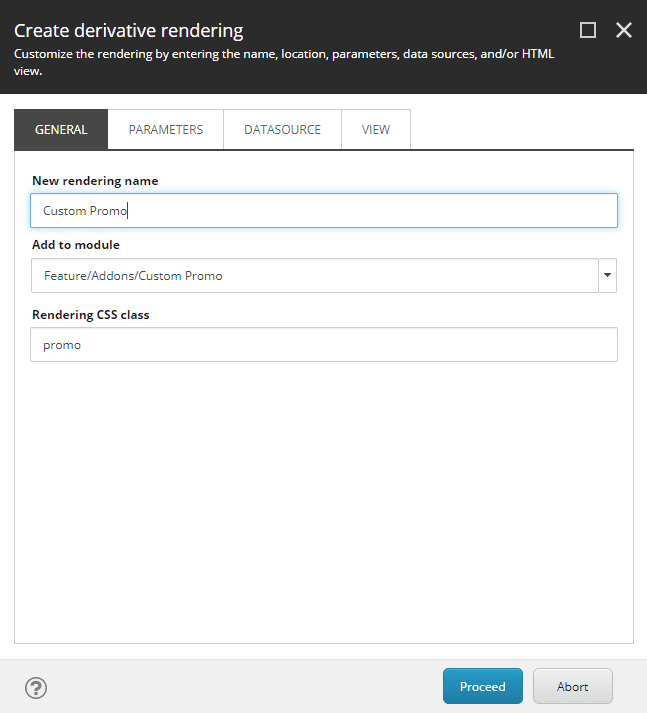Click the Rendering CSS class input
This screenshot has width=647, height=713.
[x=323, y=345]
